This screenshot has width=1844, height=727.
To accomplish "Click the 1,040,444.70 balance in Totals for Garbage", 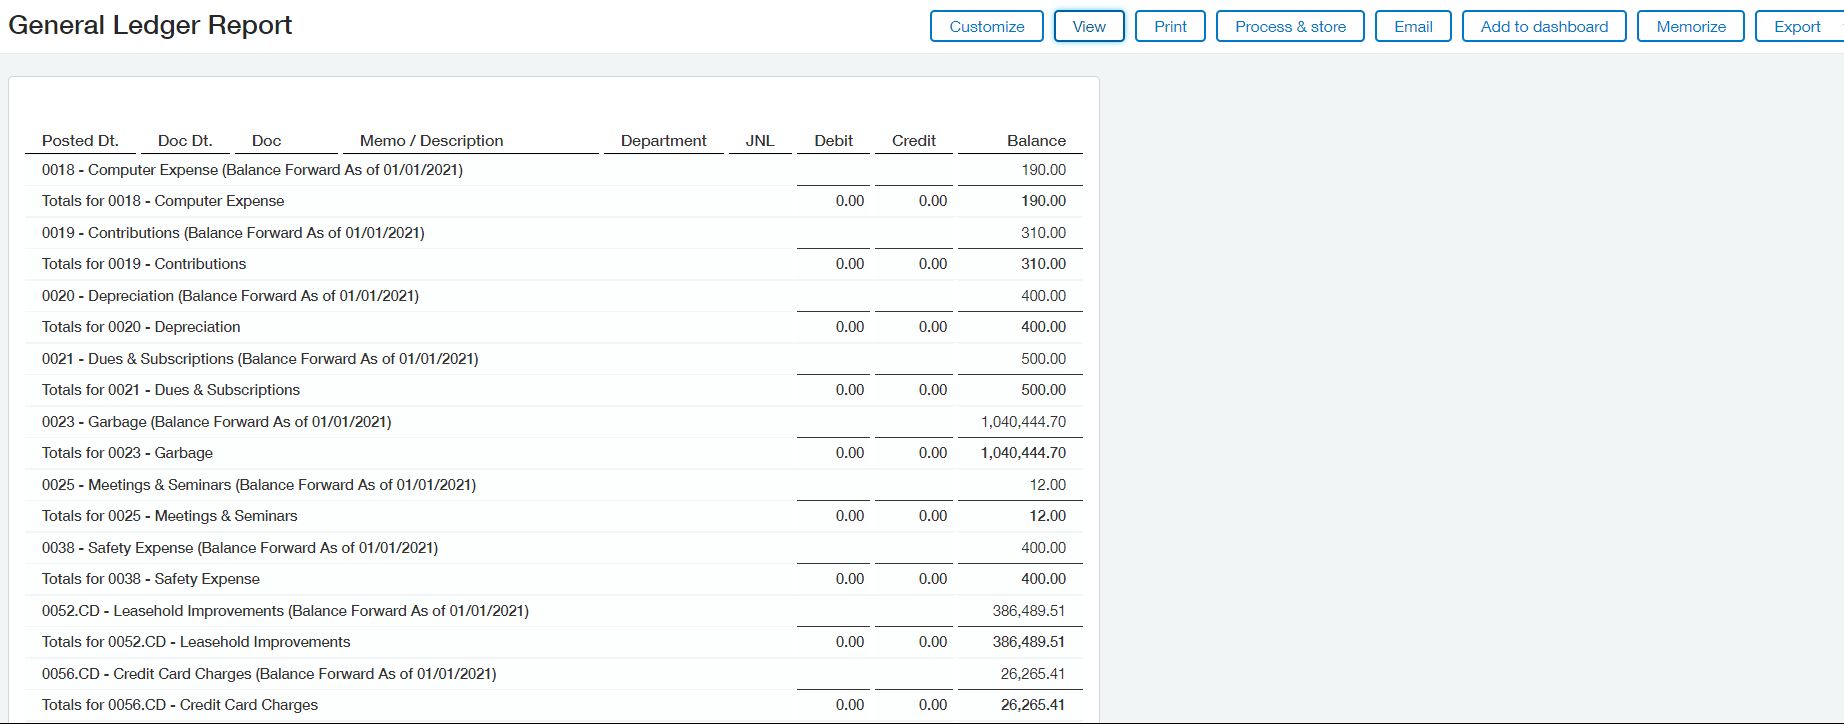I will click(1023, 453).
